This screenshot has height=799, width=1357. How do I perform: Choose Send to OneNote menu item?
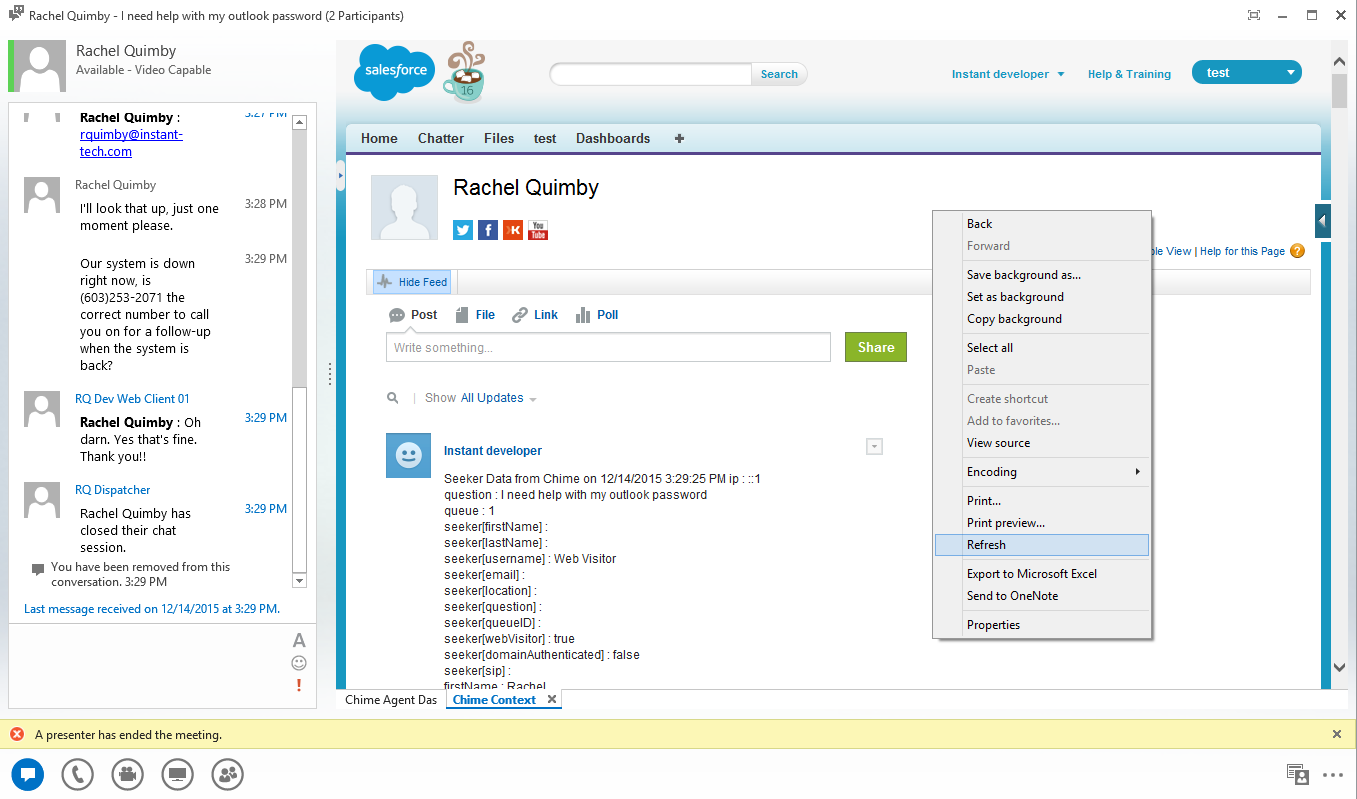(x=1041, y=596)
